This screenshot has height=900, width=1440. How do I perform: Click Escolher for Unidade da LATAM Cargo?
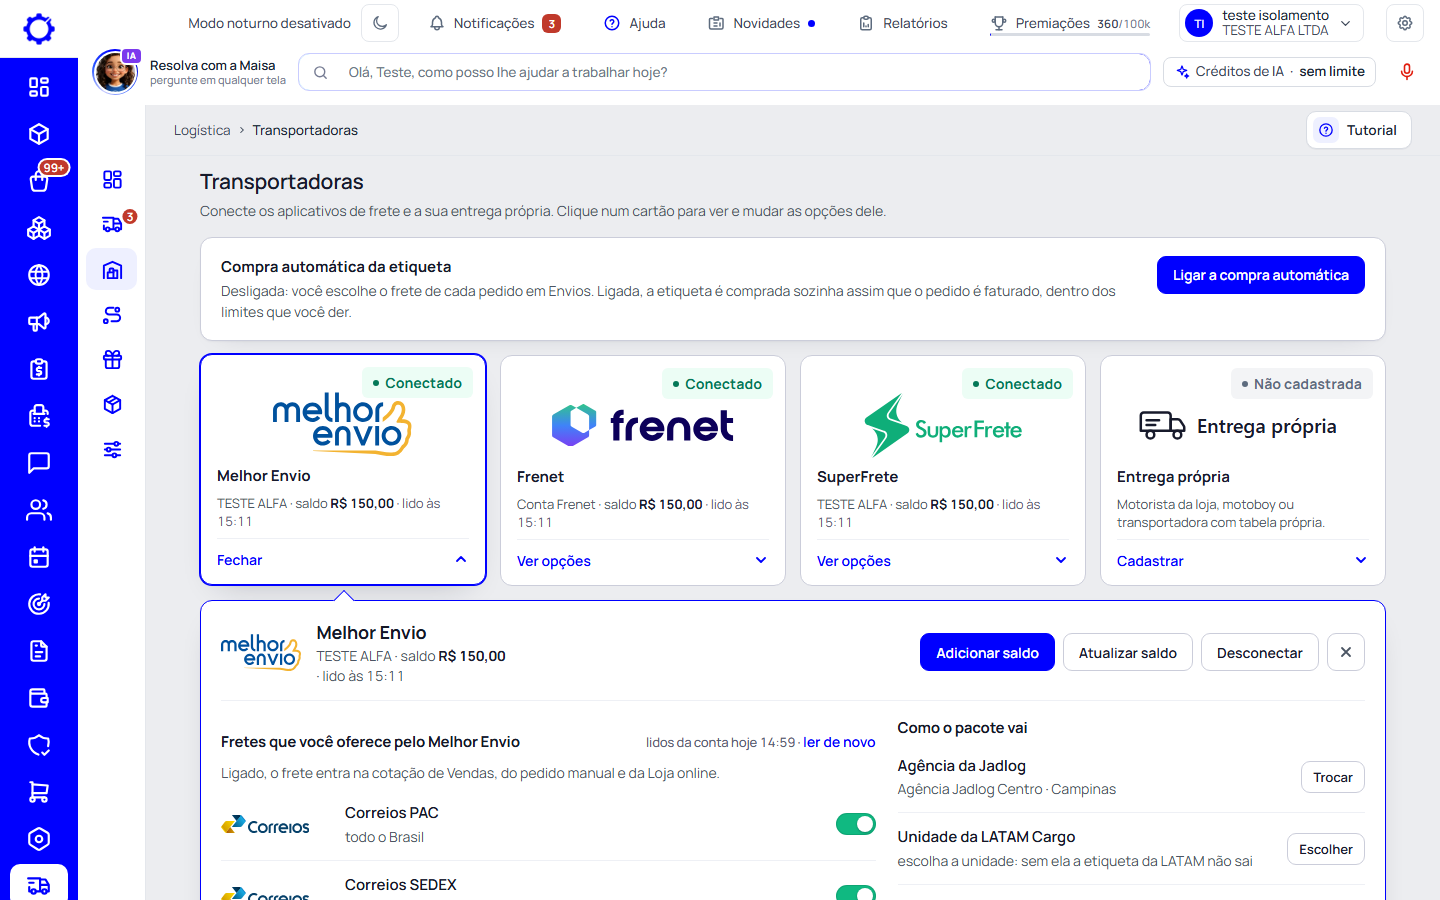point(1326,849)
